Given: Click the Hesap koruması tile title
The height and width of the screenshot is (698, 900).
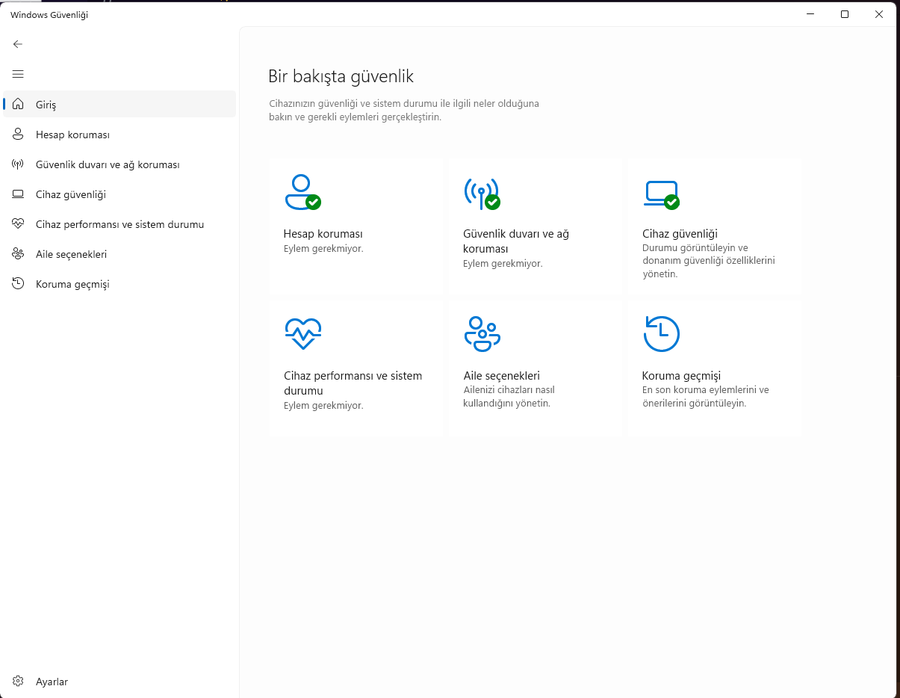Looking at the screenshot, I should (x=323, y=234).
